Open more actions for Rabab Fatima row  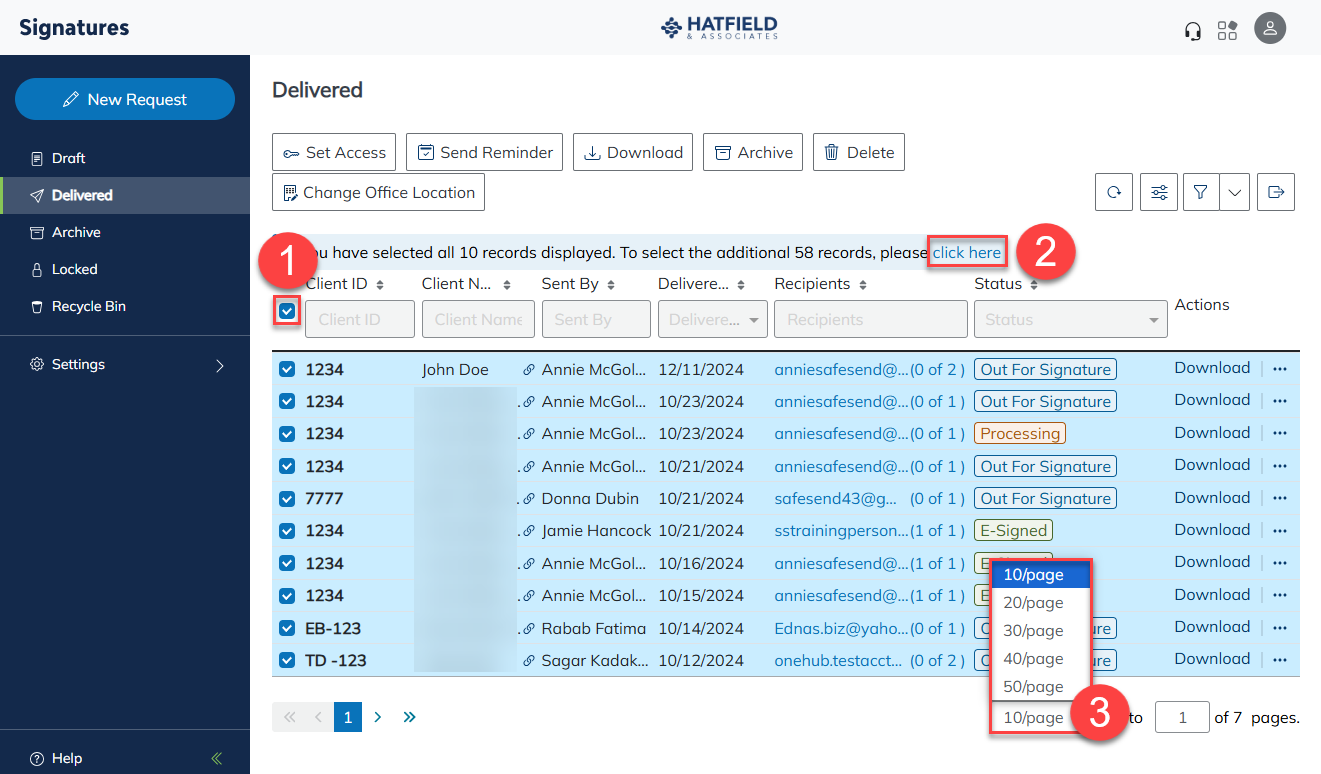coord(1279,627)
